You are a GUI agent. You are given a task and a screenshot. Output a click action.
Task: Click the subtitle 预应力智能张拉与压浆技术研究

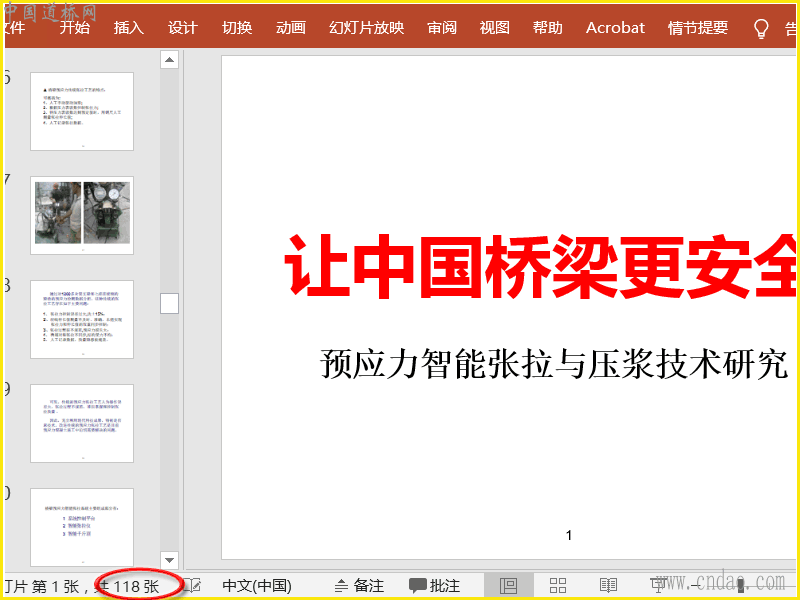click(x=554, y=364)
